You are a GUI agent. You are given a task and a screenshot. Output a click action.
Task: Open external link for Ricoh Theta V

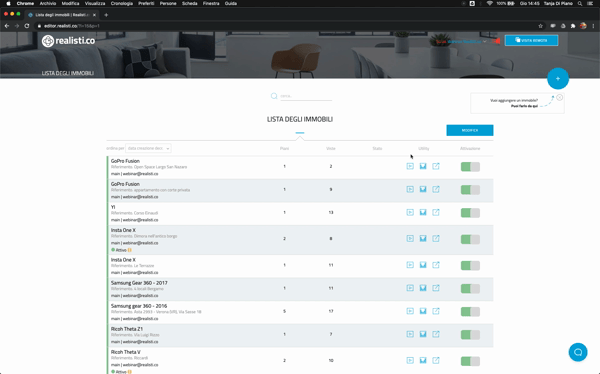(436, 360)
